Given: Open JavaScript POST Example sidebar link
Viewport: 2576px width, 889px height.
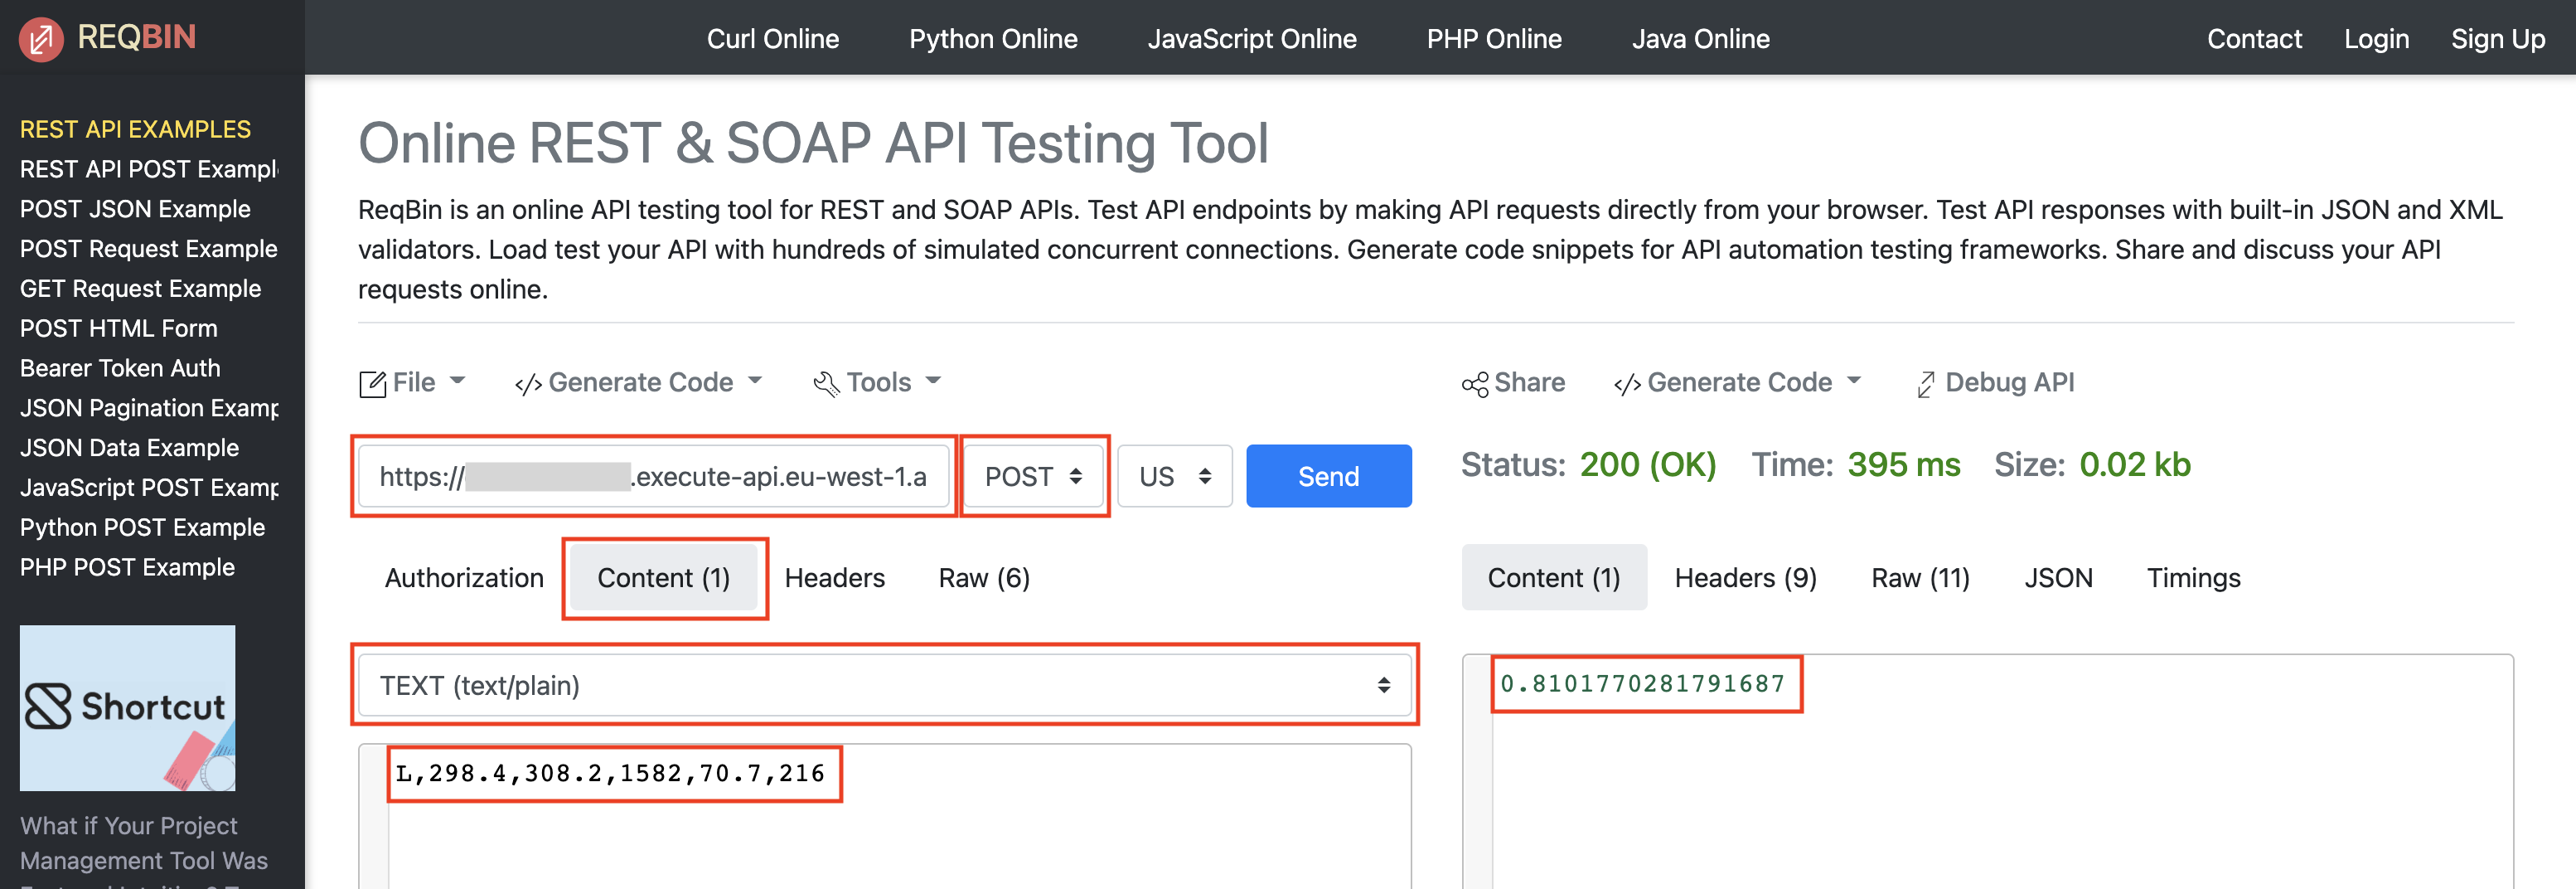Looking at the screenshot, I should [149, 488].
